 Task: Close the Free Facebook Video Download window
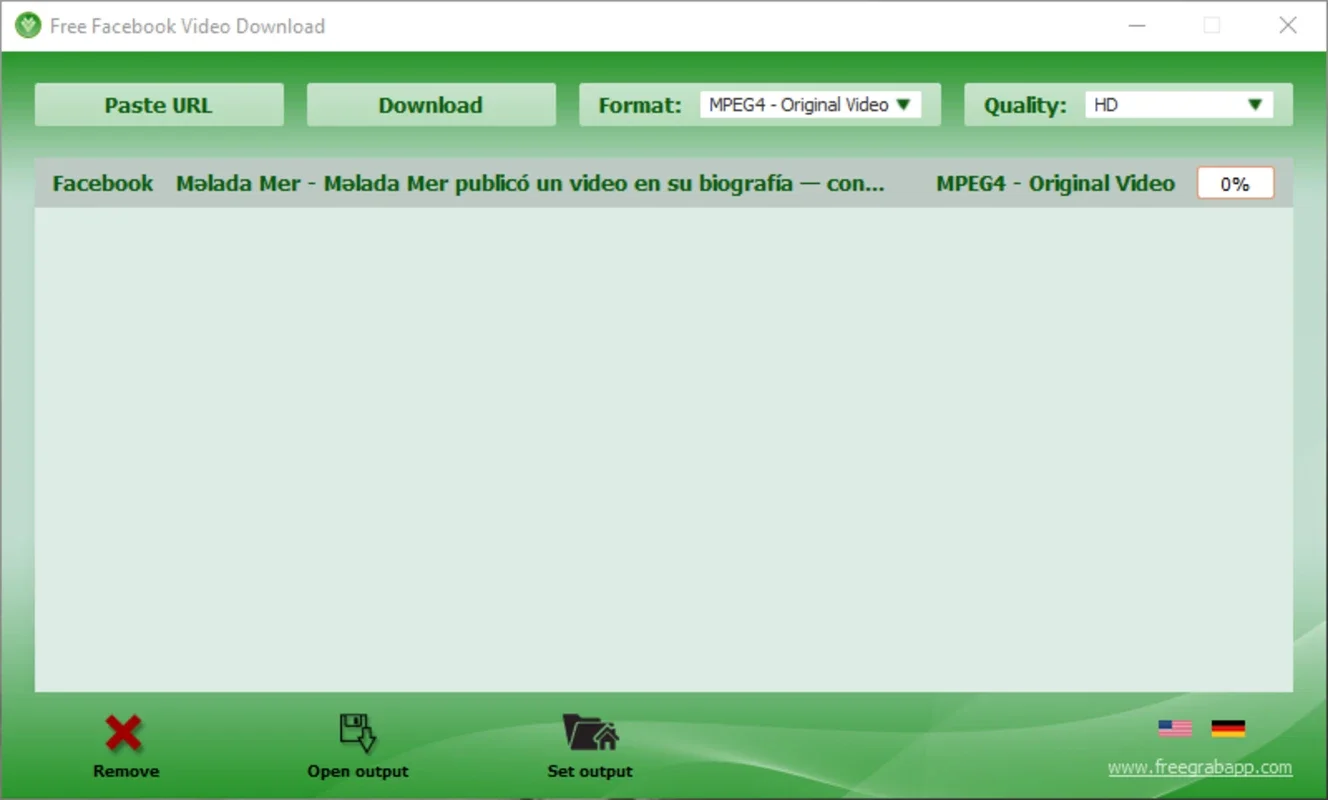[x=1288, y=26]
